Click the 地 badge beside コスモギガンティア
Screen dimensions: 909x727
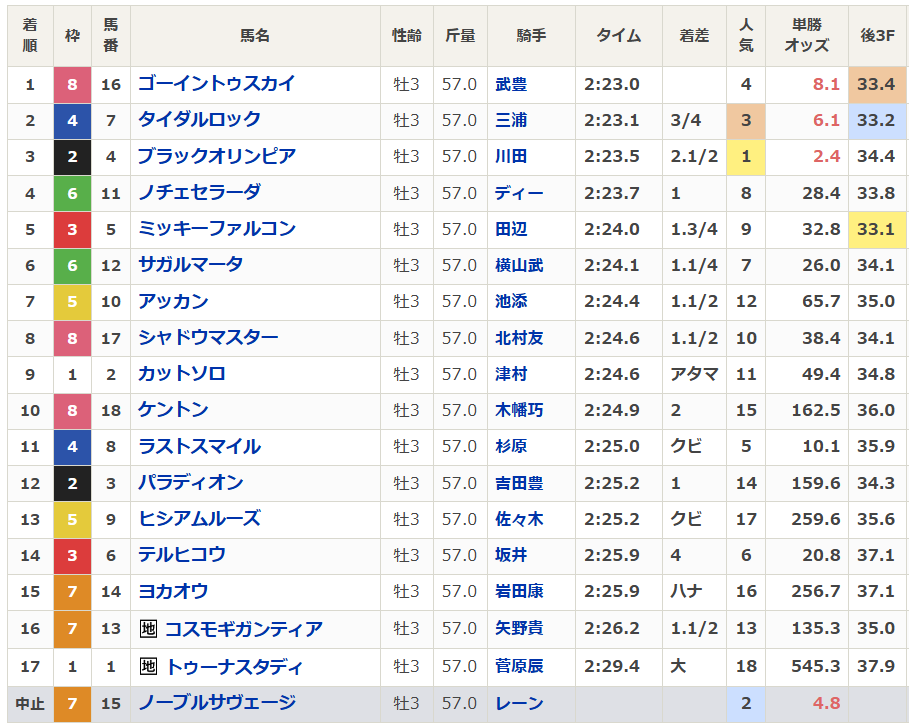pyautogui.click(x=148, y=628)
